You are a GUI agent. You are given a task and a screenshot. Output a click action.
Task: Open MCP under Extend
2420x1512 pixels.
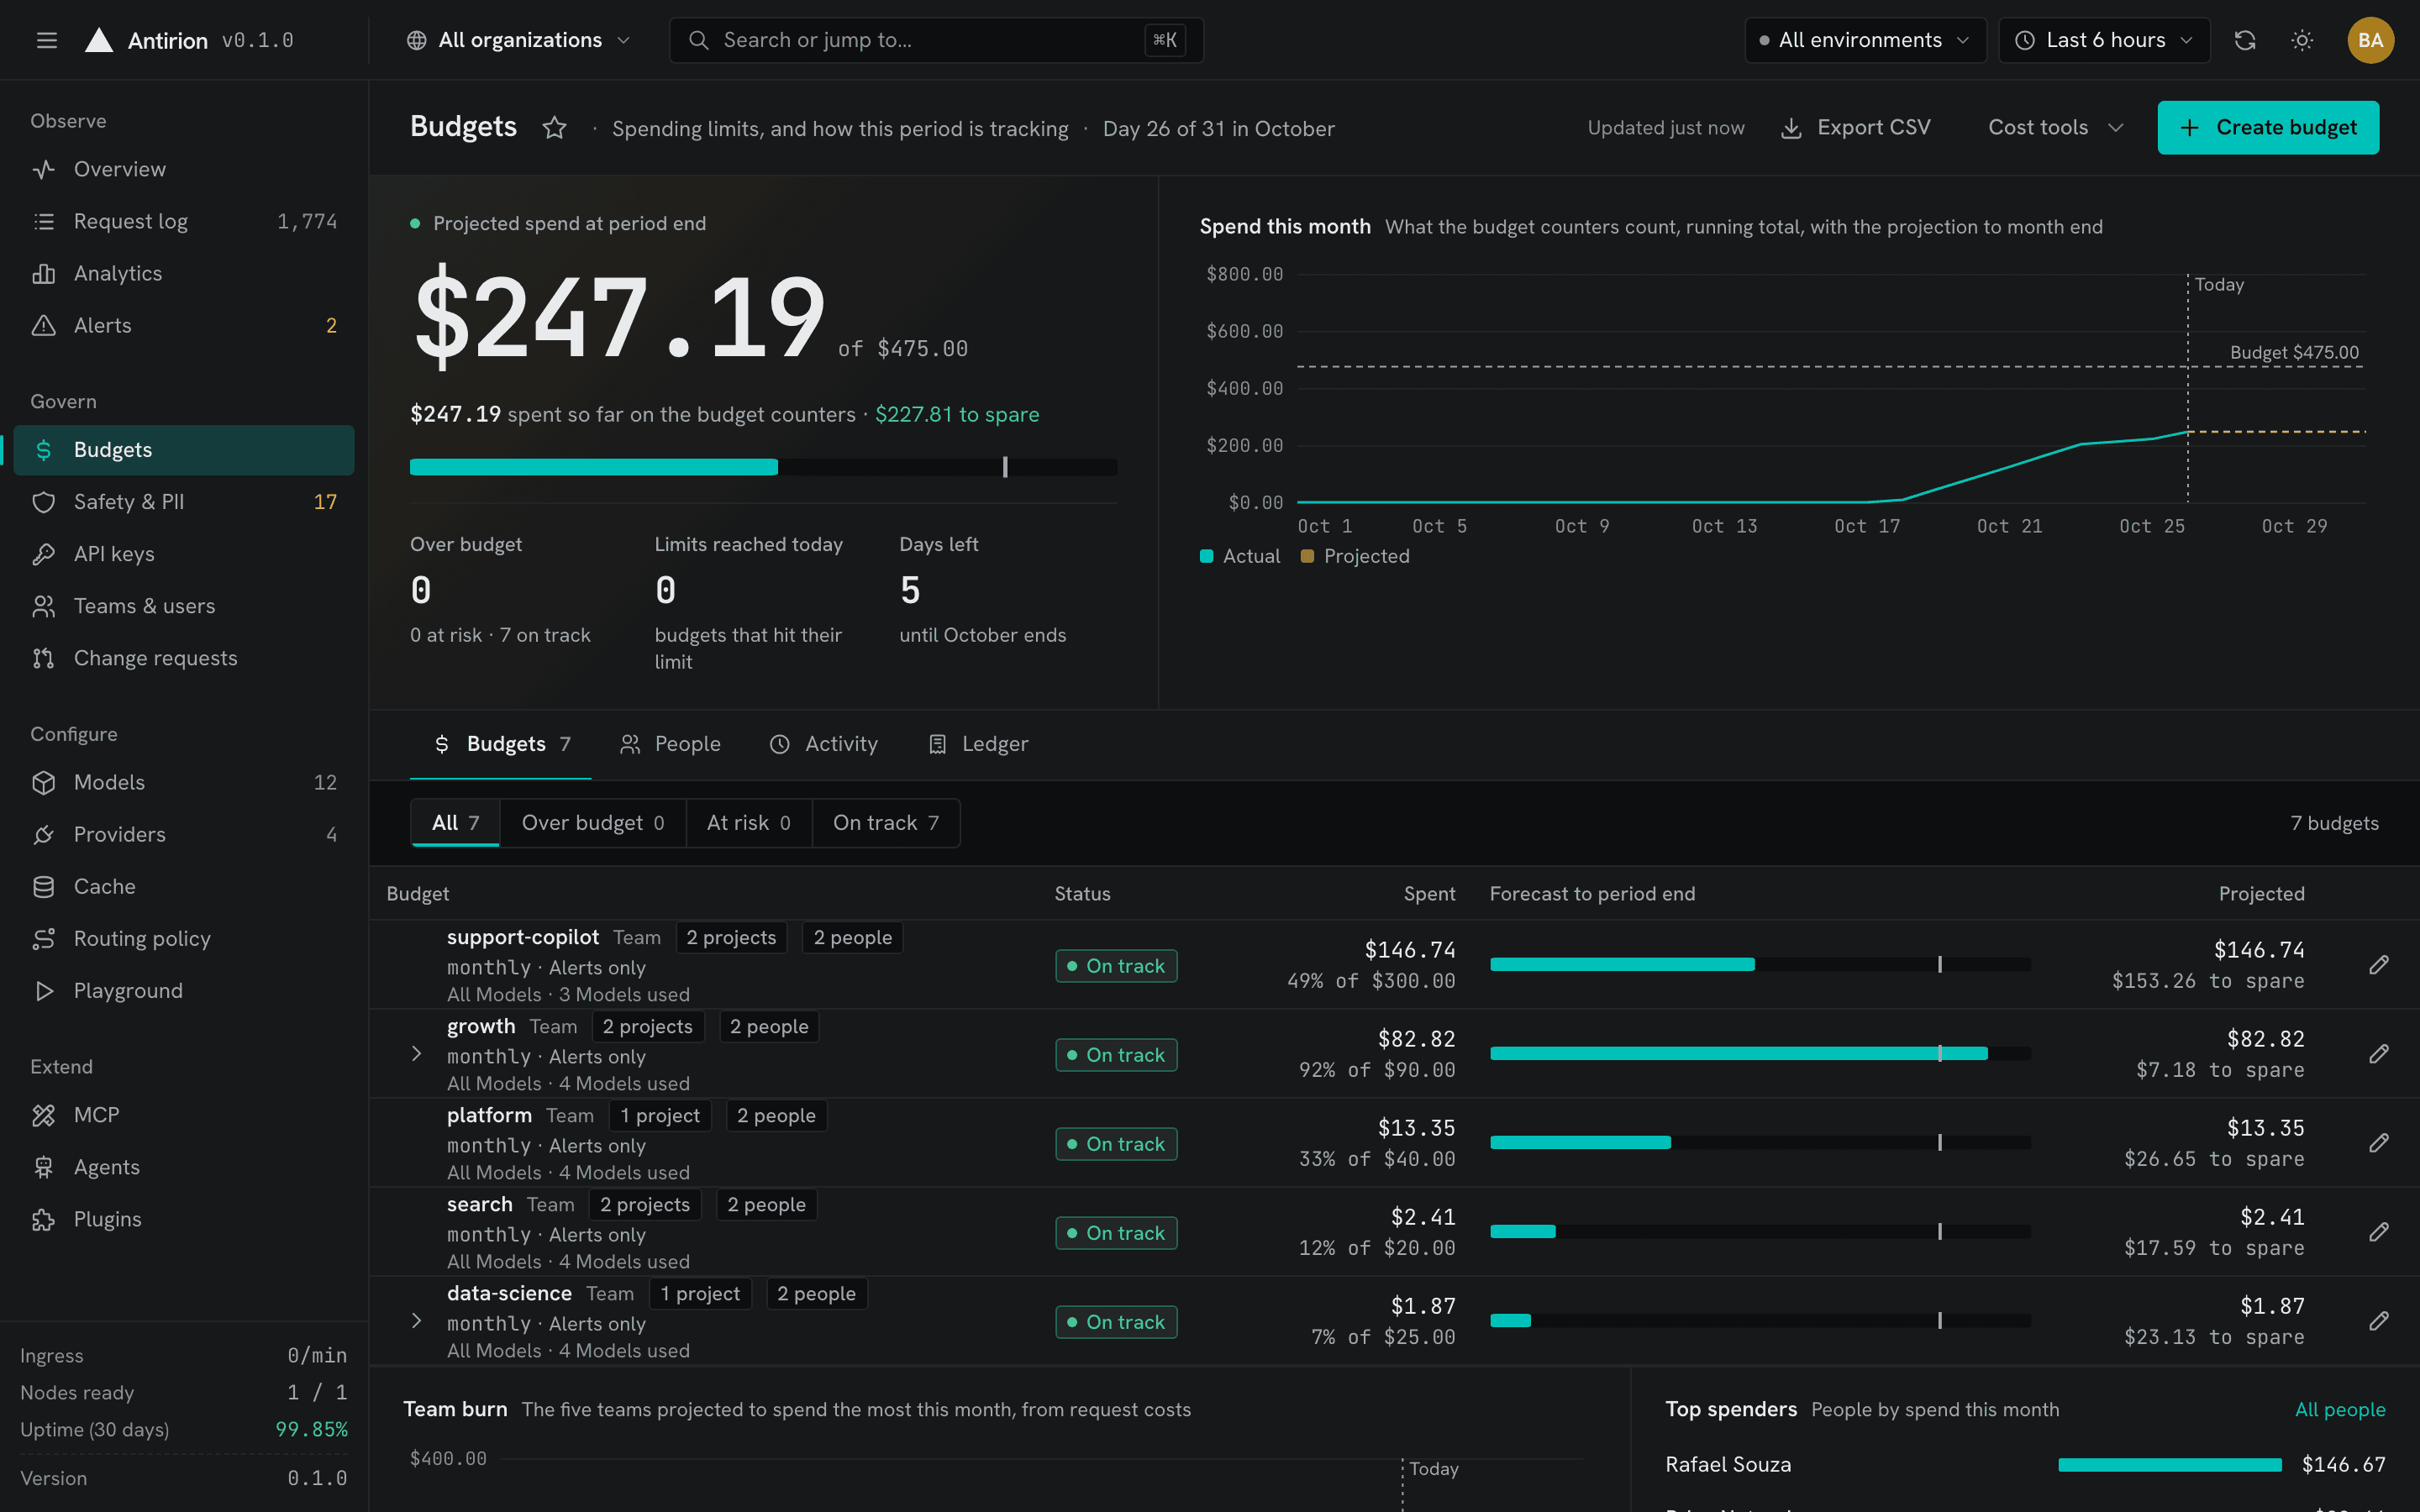pyautogui.click(x=184, y=1115)
